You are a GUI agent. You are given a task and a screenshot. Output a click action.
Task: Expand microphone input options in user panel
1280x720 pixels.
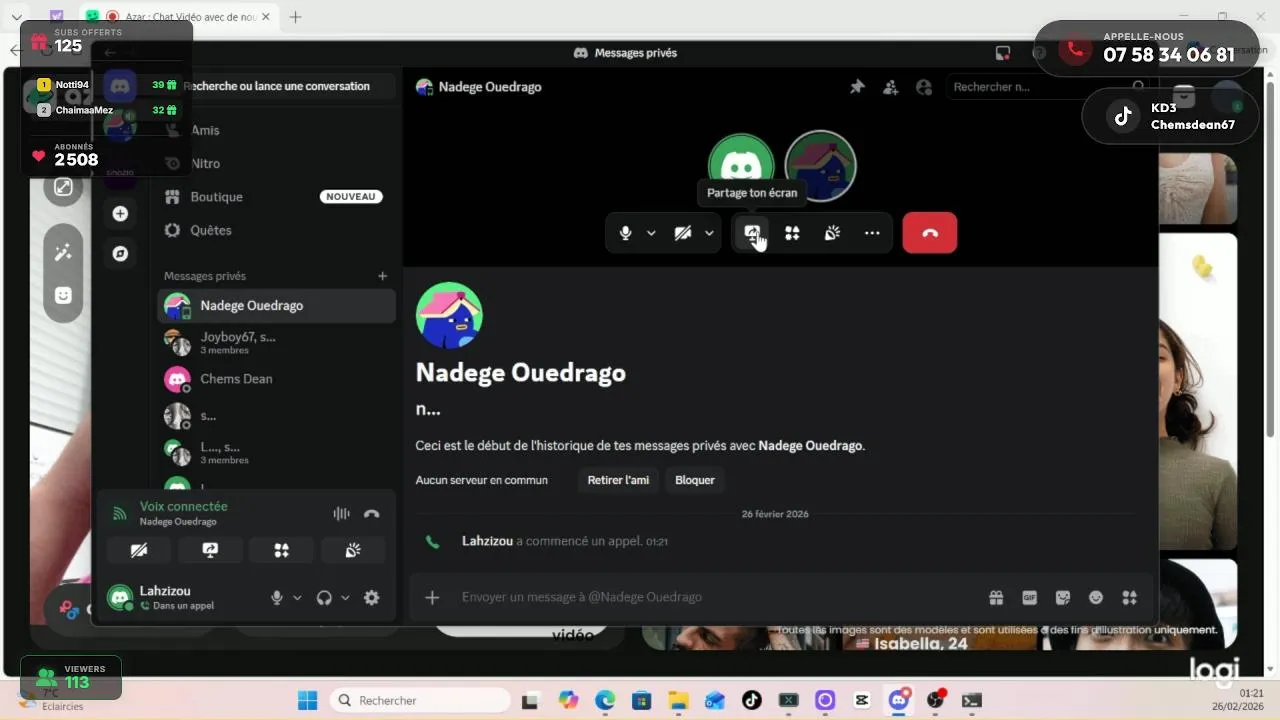pyautogui.click(x=297, y=598)
